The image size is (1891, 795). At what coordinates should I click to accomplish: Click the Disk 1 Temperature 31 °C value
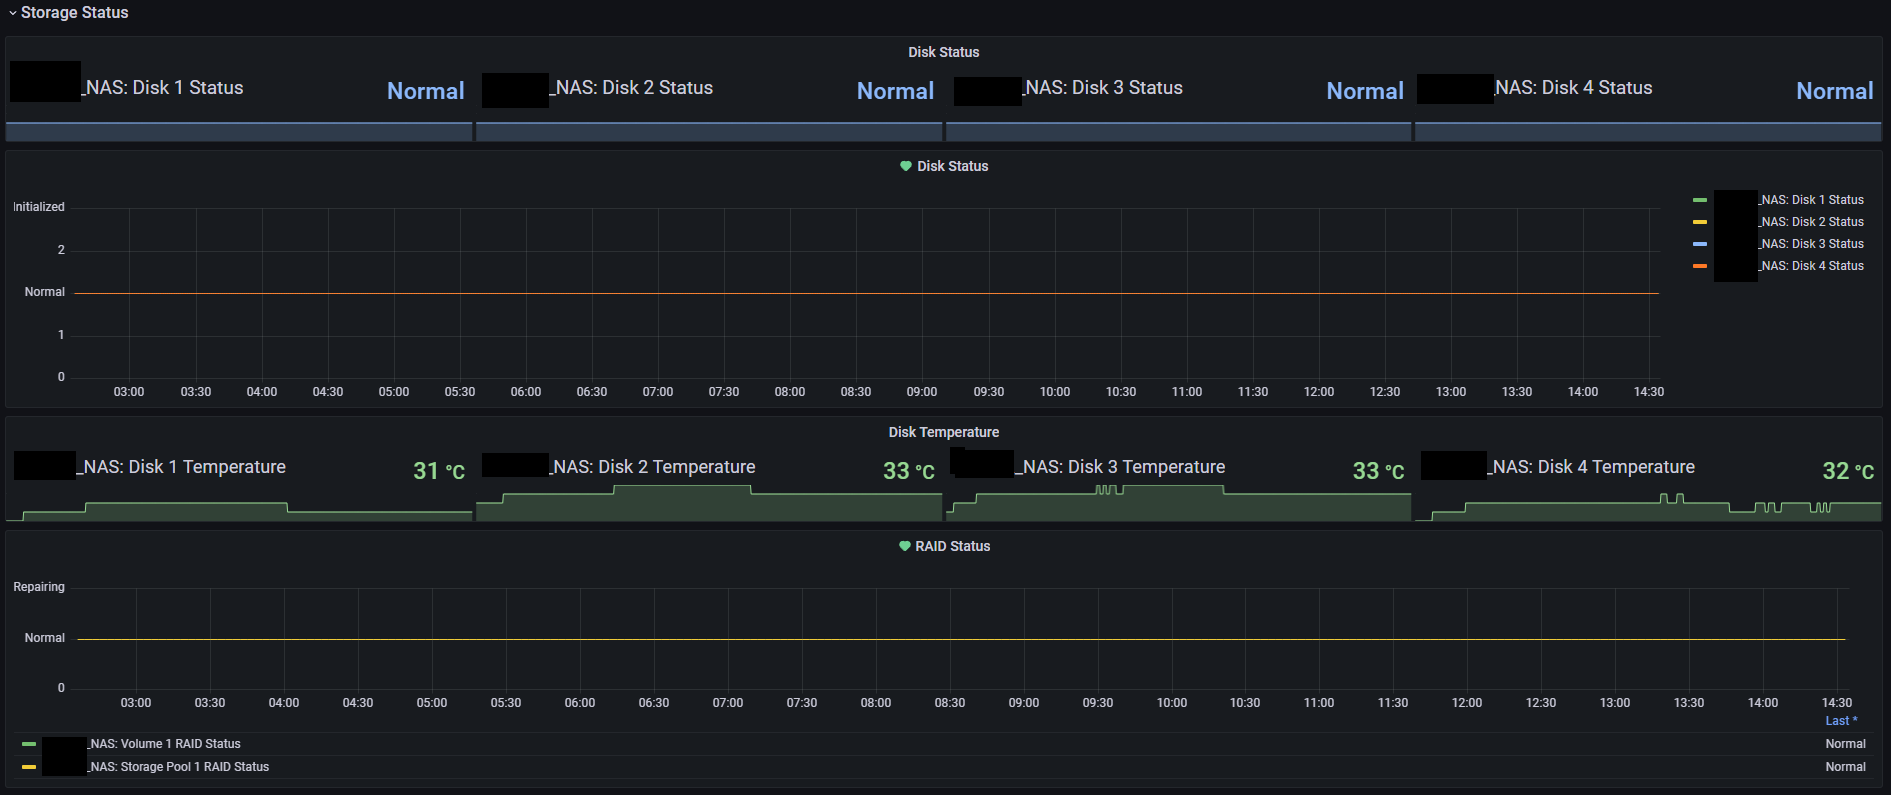click(438, 471)
